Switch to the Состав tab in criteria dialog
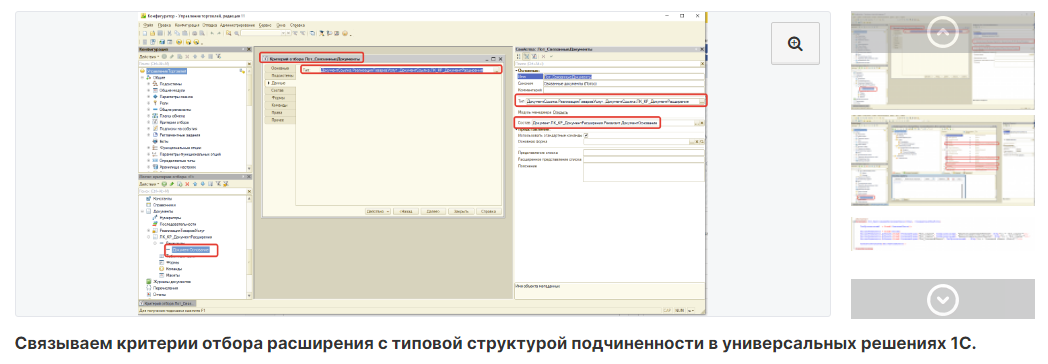 point(279,90)
